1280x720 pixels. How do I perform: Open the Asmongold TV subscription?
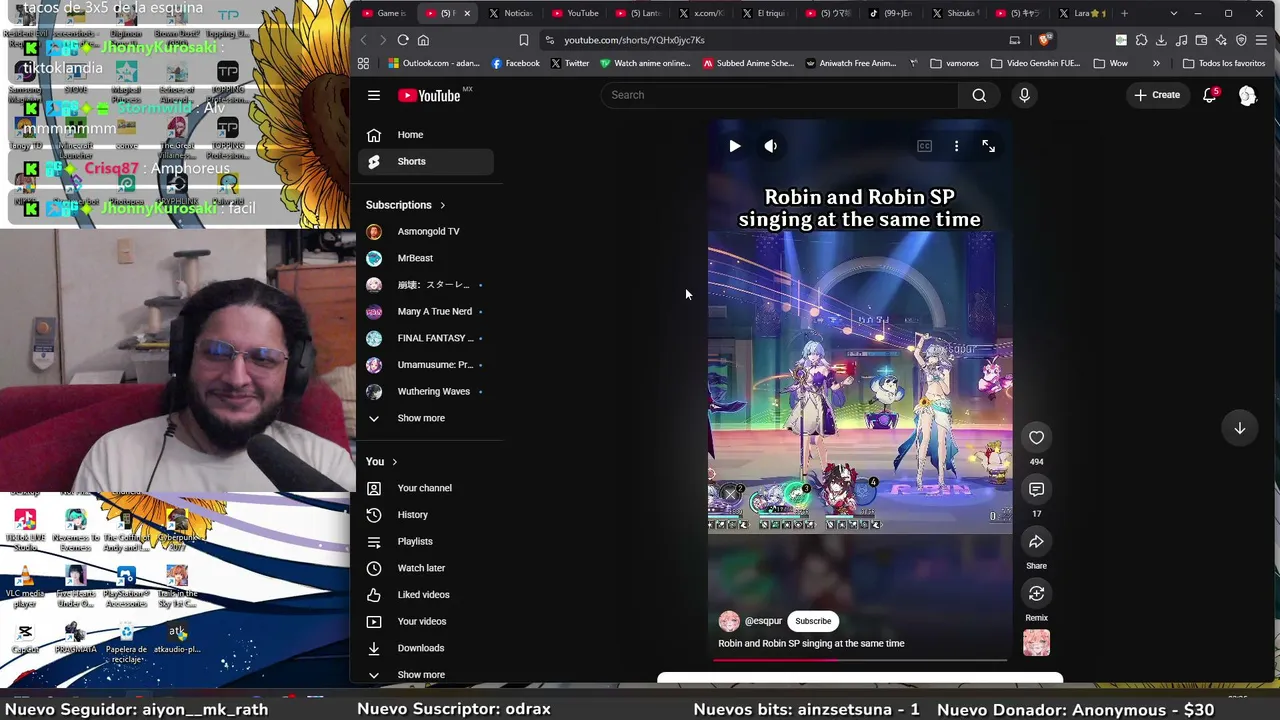pyautogui.click(x=426, y=231)
